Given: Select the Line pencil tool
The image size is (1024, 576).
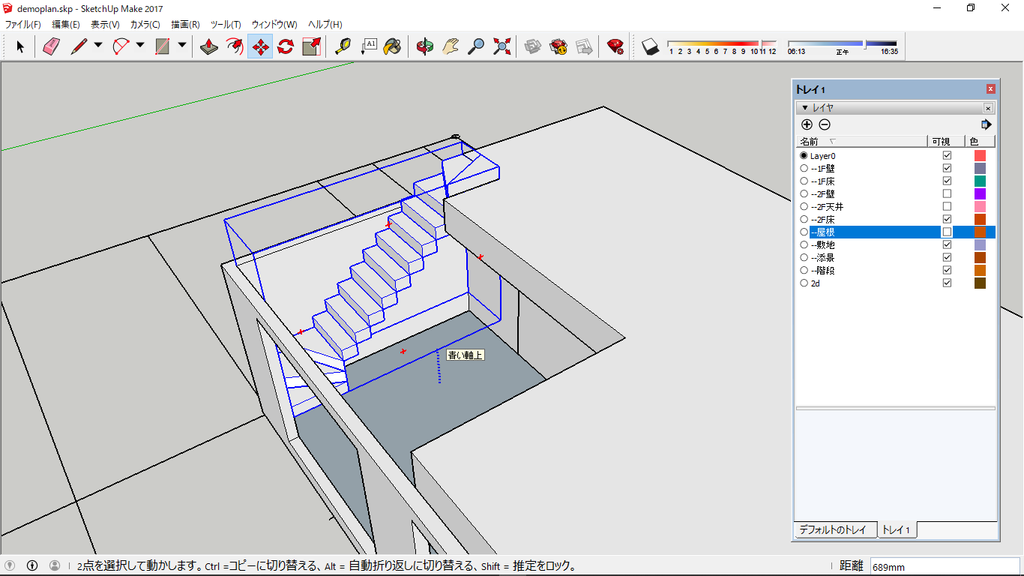Looking at the screenshot, I should tap(79, 46).
